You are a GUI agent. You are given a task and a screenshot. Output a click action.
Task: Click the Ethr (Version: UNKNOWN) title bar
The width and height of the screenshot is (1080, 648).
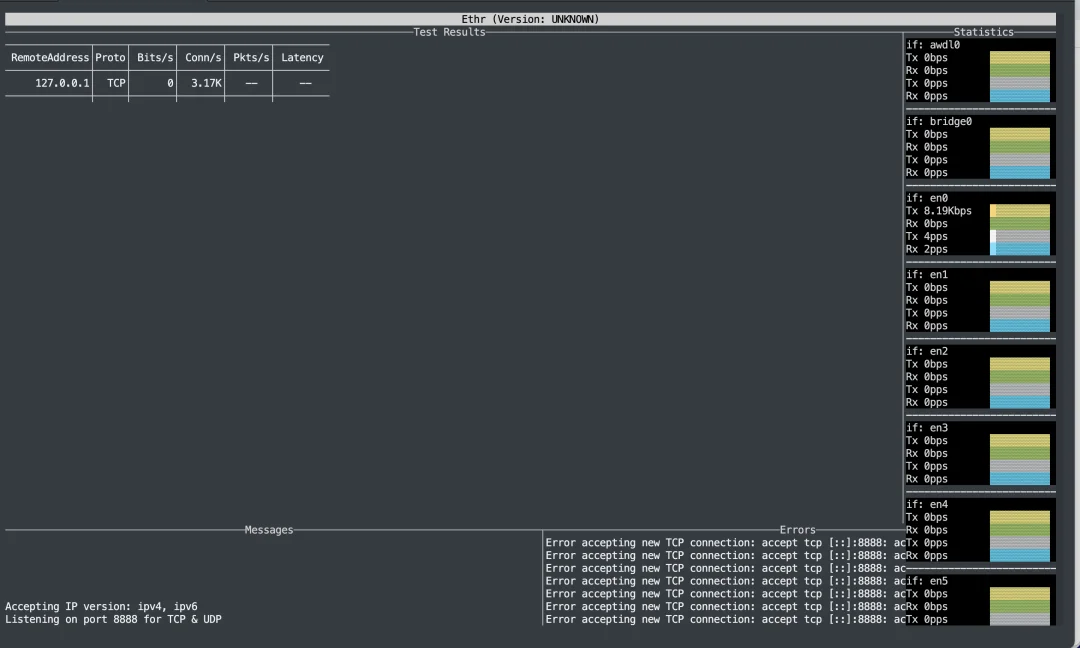click(x=530, y=19)
